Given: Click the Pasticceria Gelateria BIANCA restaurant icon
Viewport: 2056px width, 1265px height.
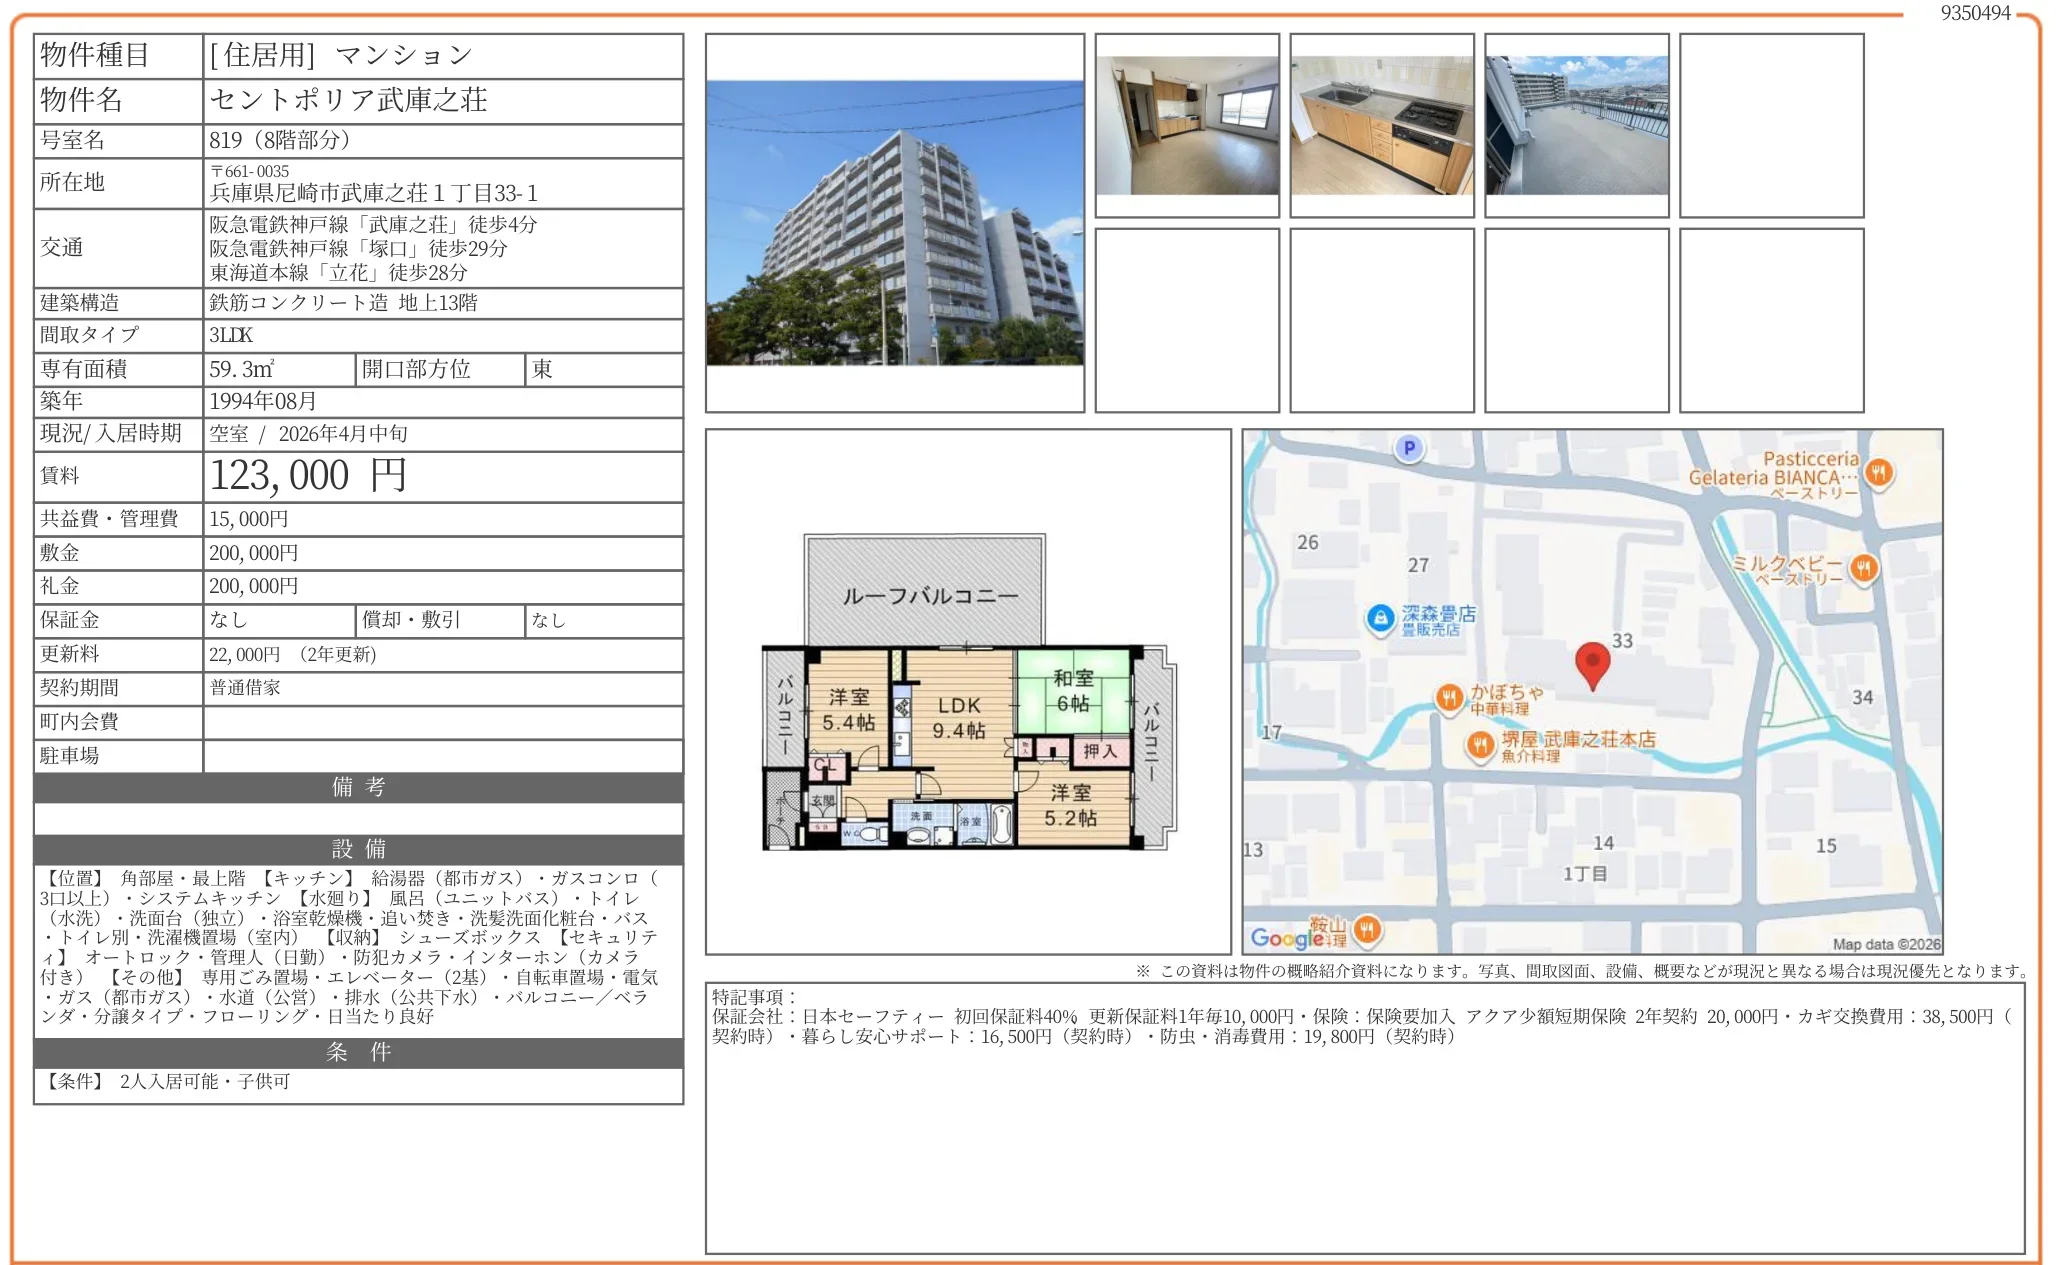Looking at the screenshot, I should [1879, 472].
